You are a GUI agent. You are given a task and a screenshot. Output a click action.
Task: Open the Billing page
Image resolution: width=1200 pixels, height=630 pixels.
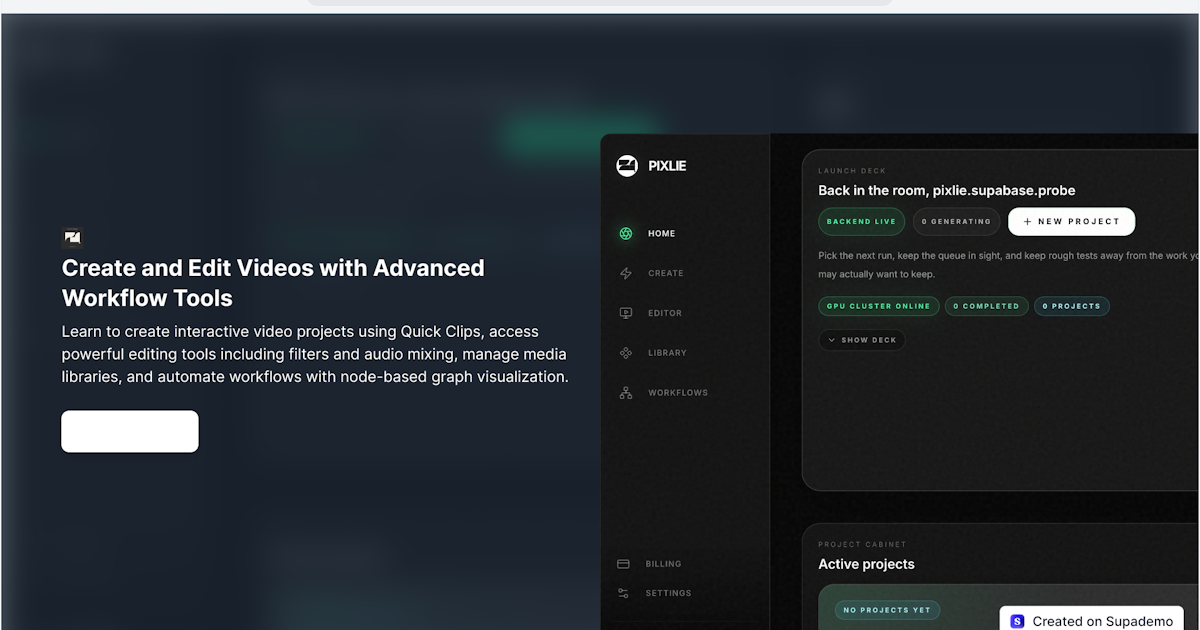(663, 564)
